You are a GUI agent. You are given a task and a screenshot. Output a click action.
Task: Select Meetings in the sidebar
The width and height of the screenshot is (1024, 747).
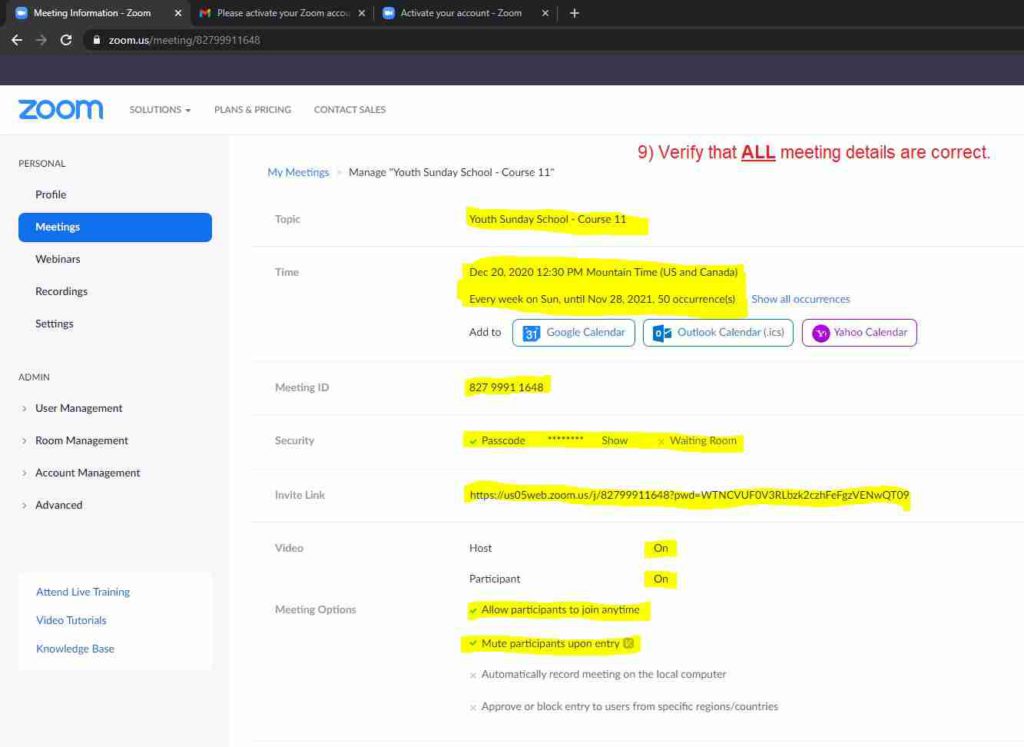115,227
